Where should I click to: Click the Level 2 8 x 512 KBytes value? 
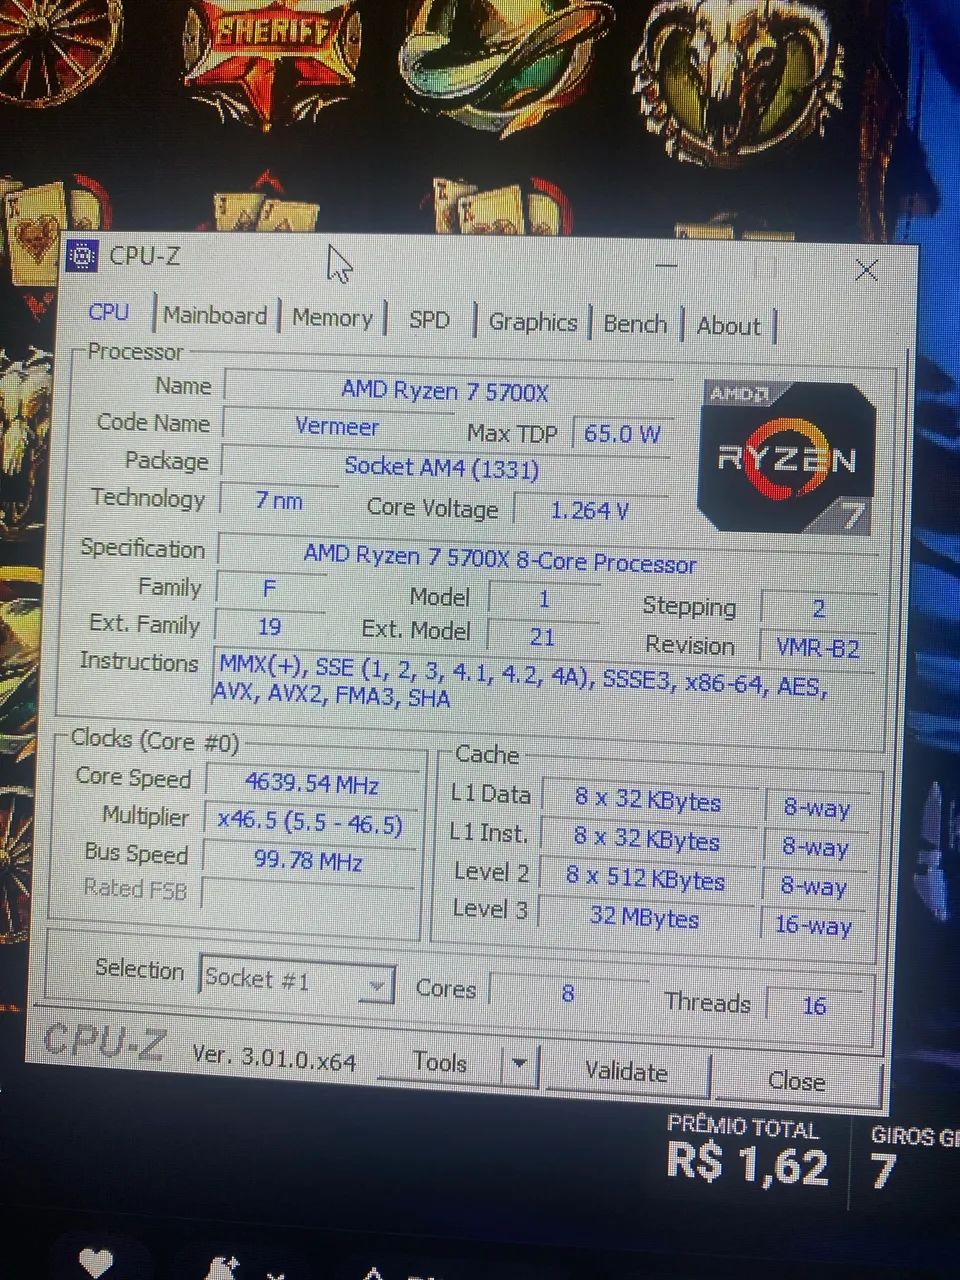[x=645, y=879]
